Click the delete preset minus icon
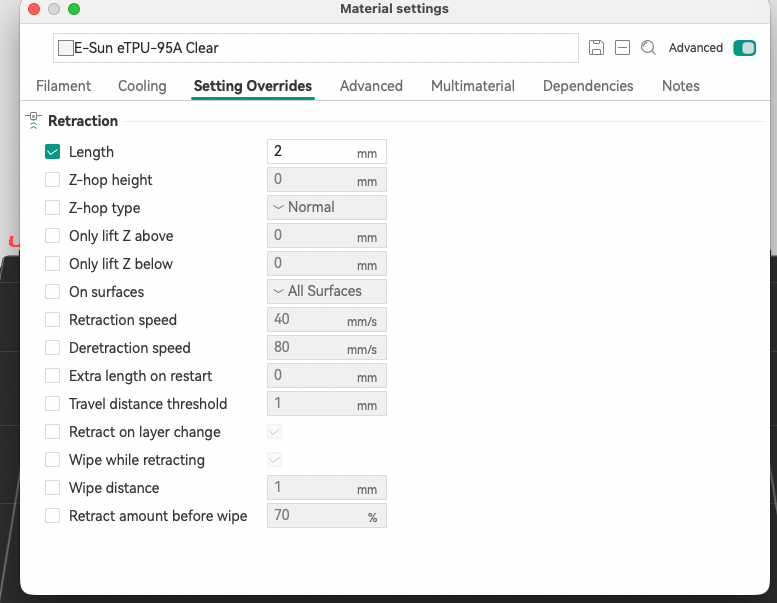 [x=622, y=48]
